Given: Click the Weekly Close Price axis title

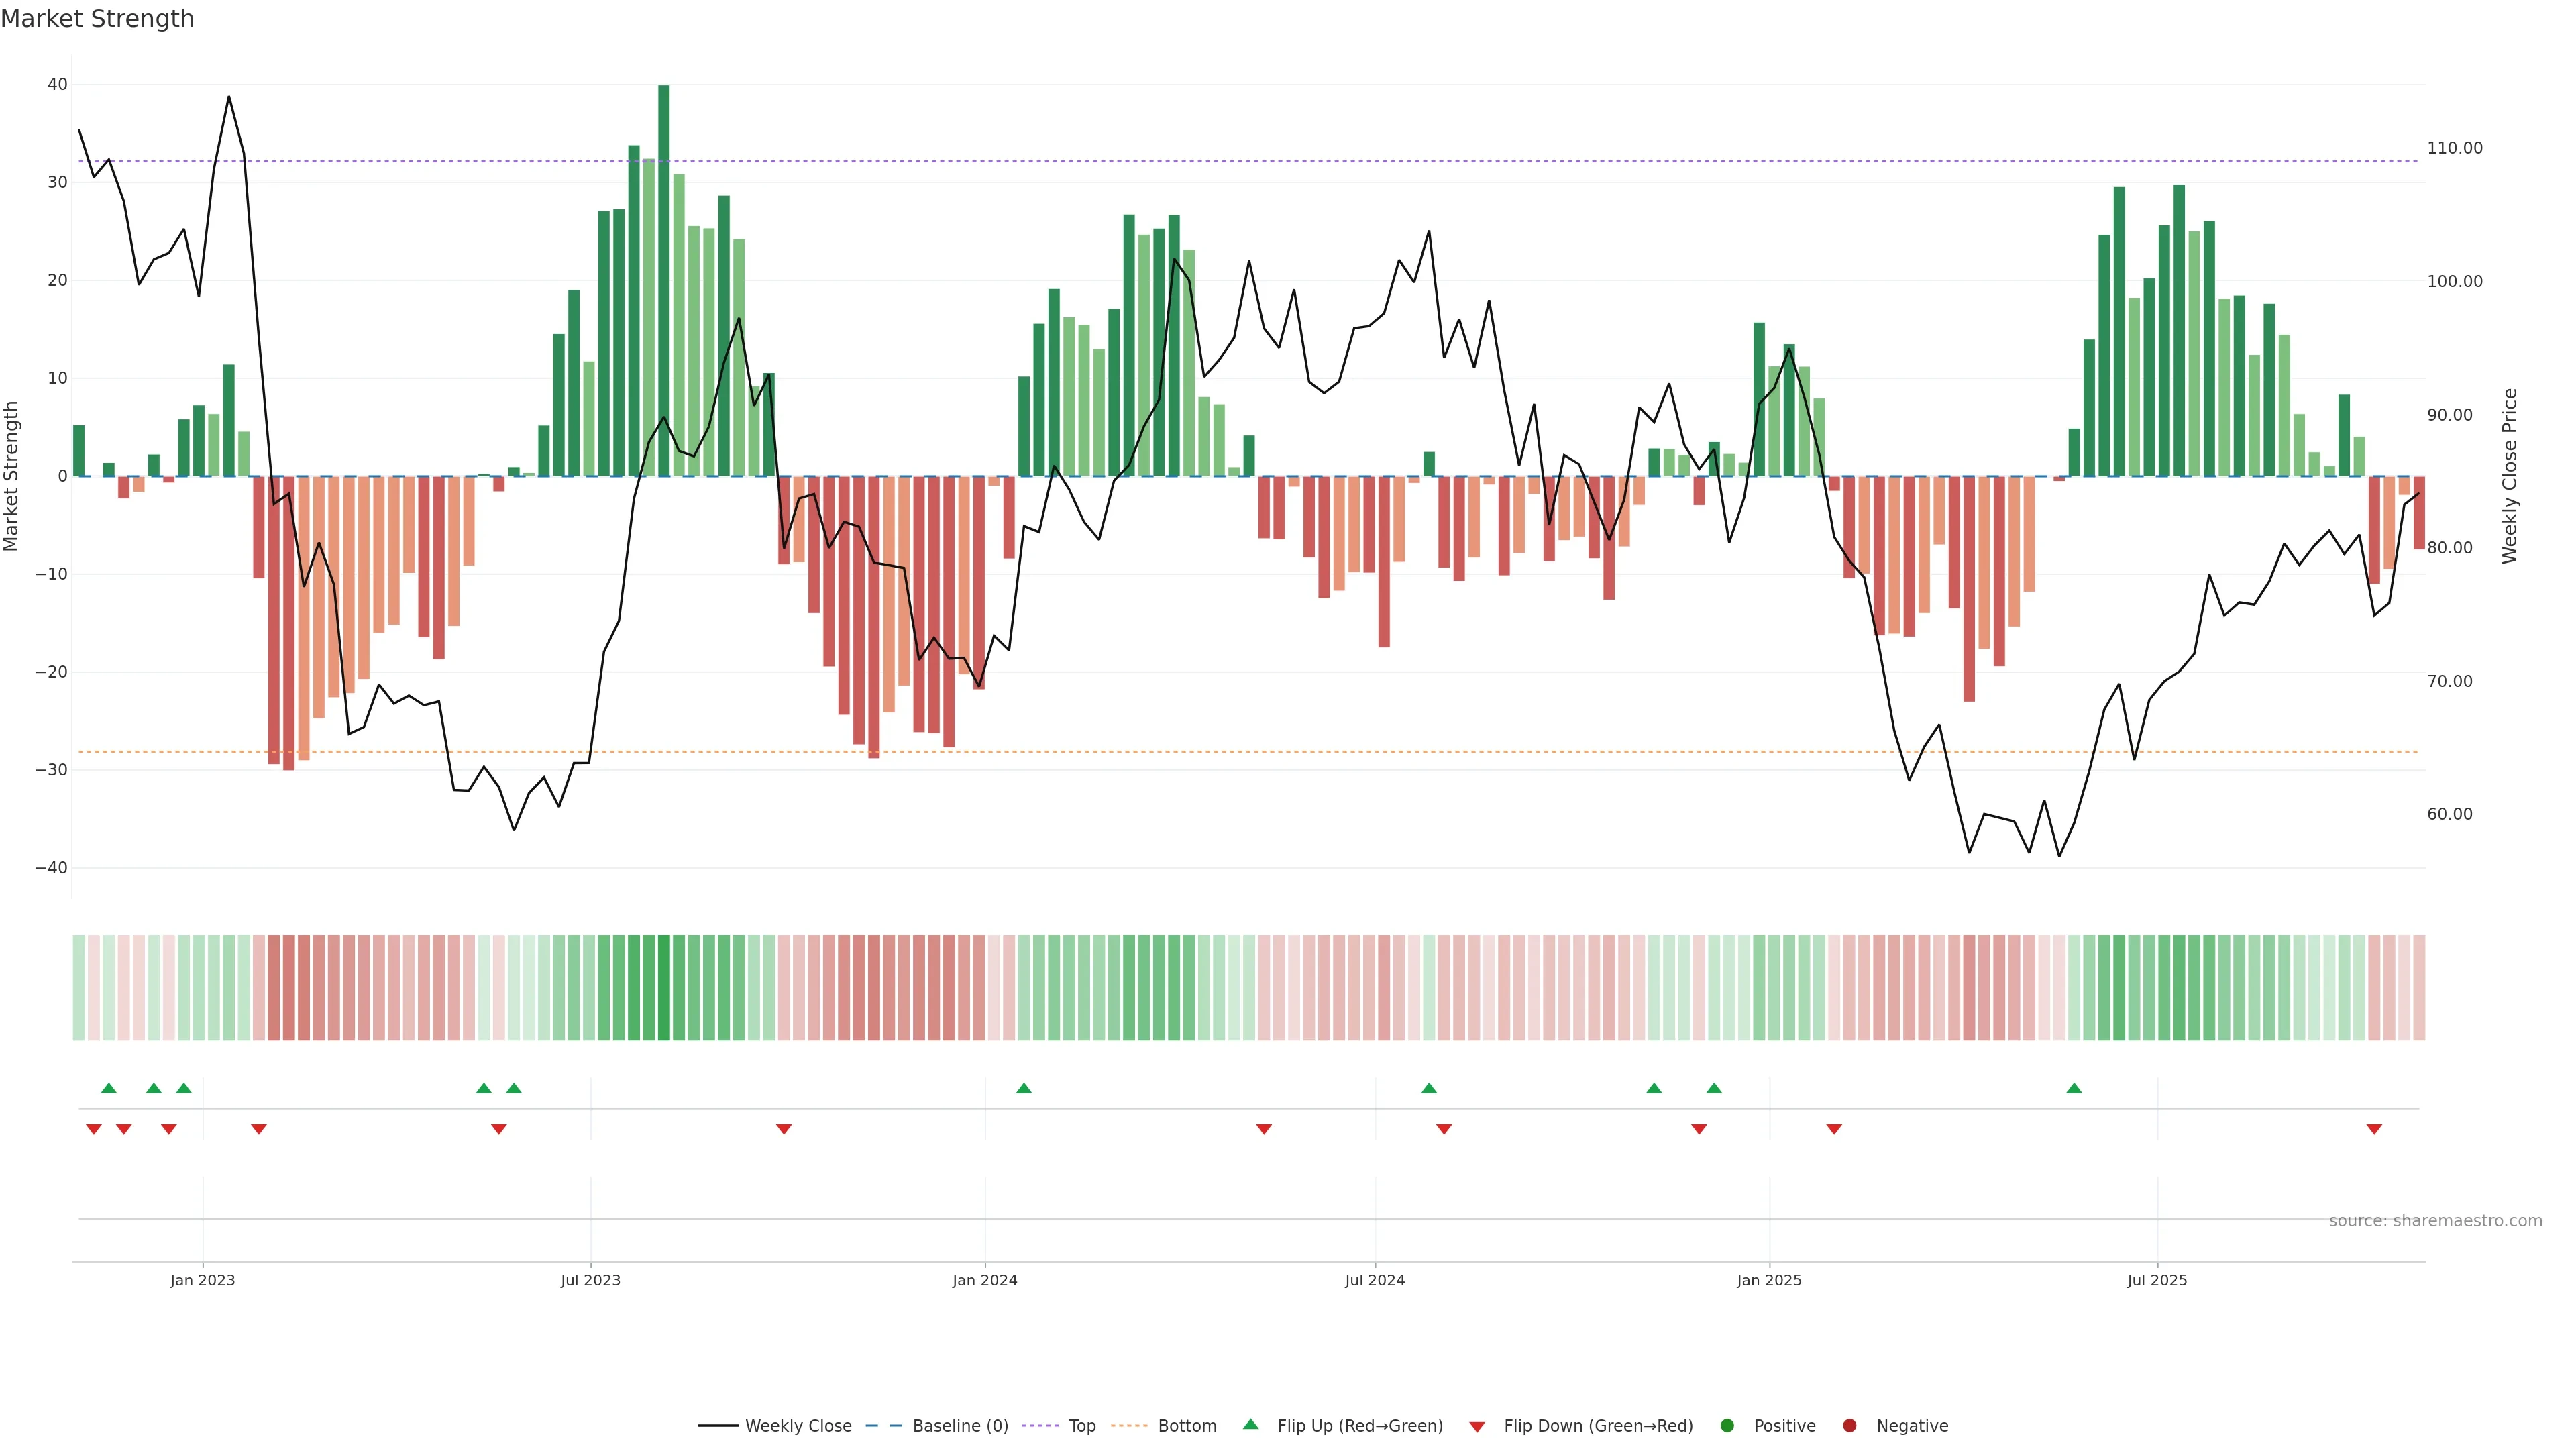Looking at the screenshot, I should [x=2510, y=476].
